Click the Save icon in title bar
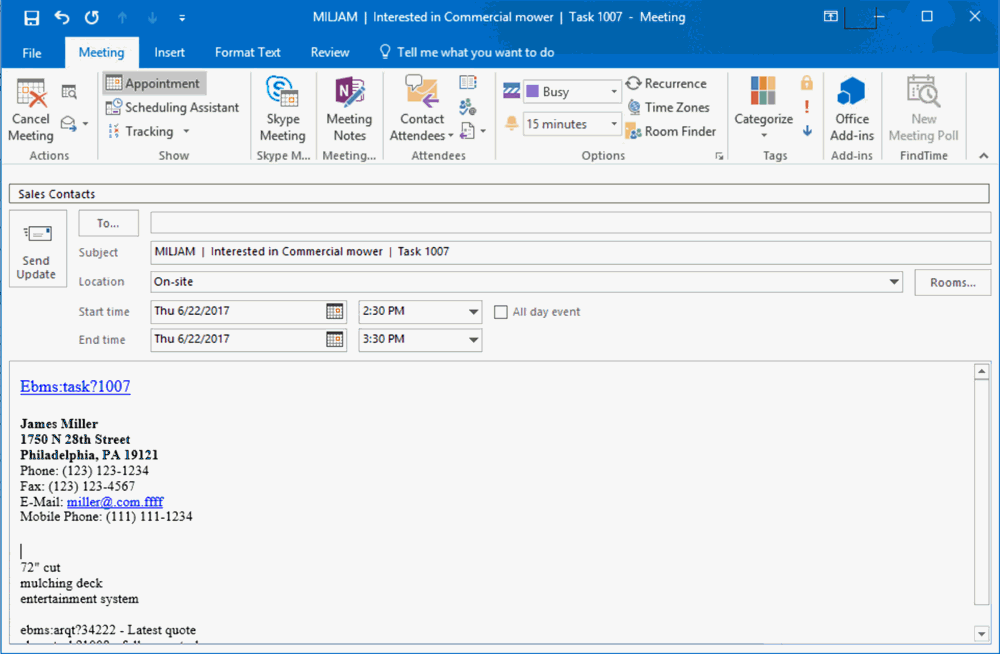The image size is (1000, 654). pyautogui.click(x=31, y=17)
